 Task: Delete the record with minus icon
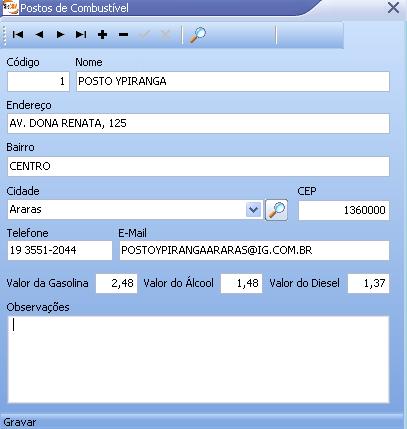(123, 34)
